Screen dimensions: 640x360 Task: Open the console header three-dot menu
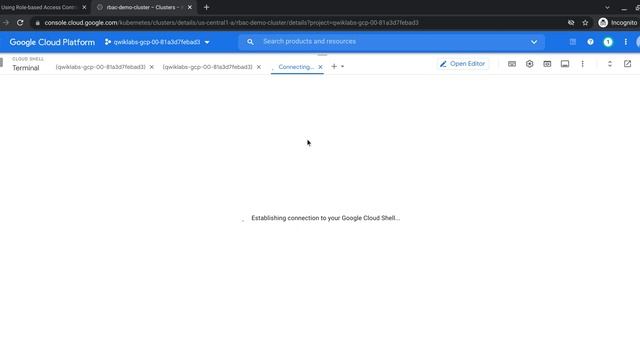625,42
